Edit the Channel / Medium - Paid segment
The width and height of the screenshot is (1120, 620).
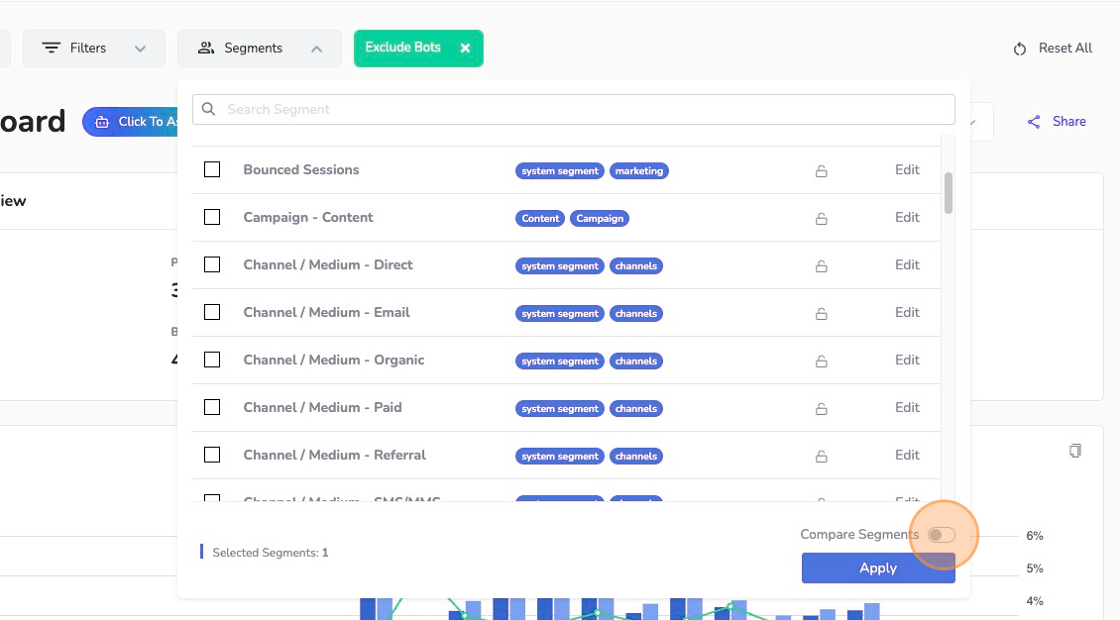(x=907, y=407)
